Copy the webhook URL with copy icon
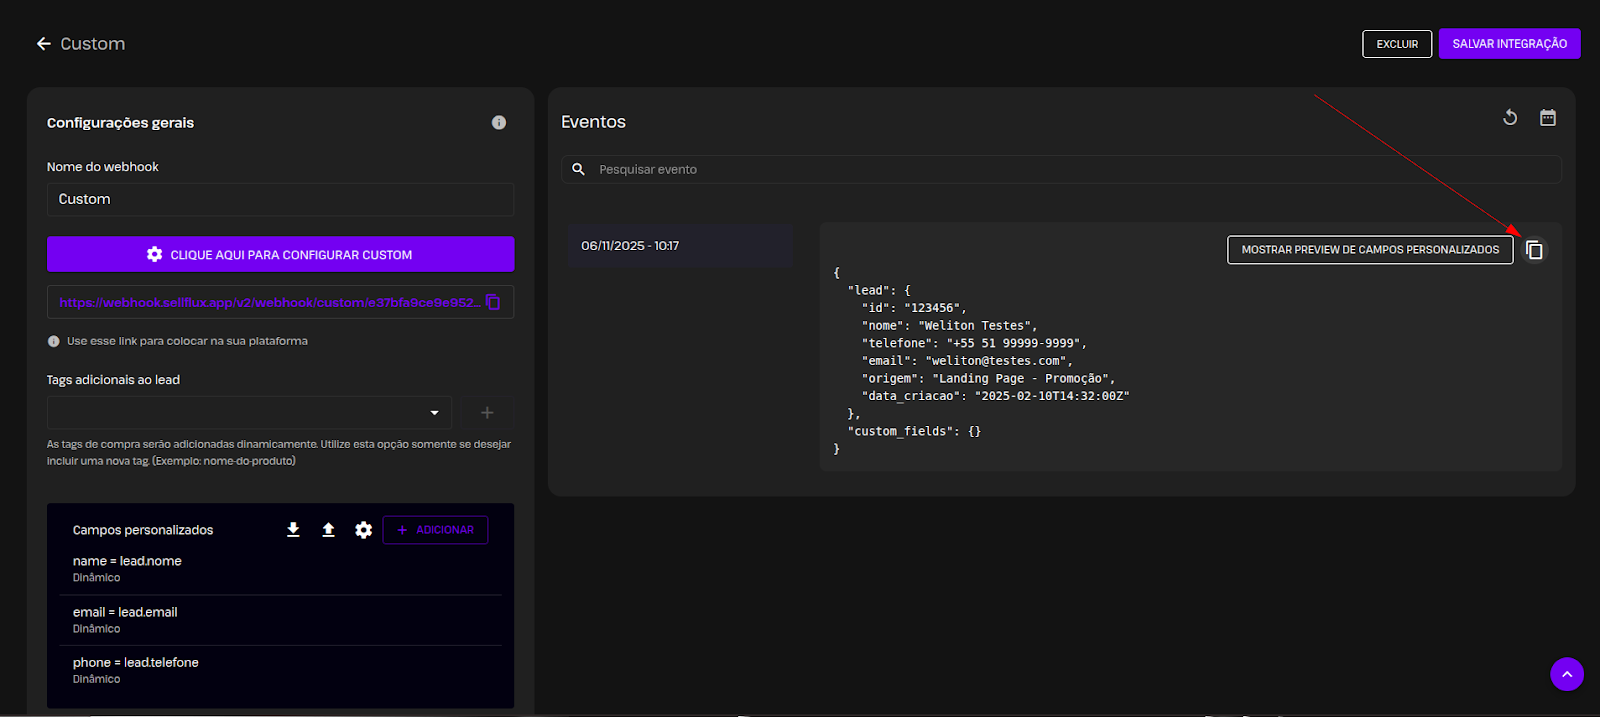This screenshot has height=717, width=1600. click(493, 302)
